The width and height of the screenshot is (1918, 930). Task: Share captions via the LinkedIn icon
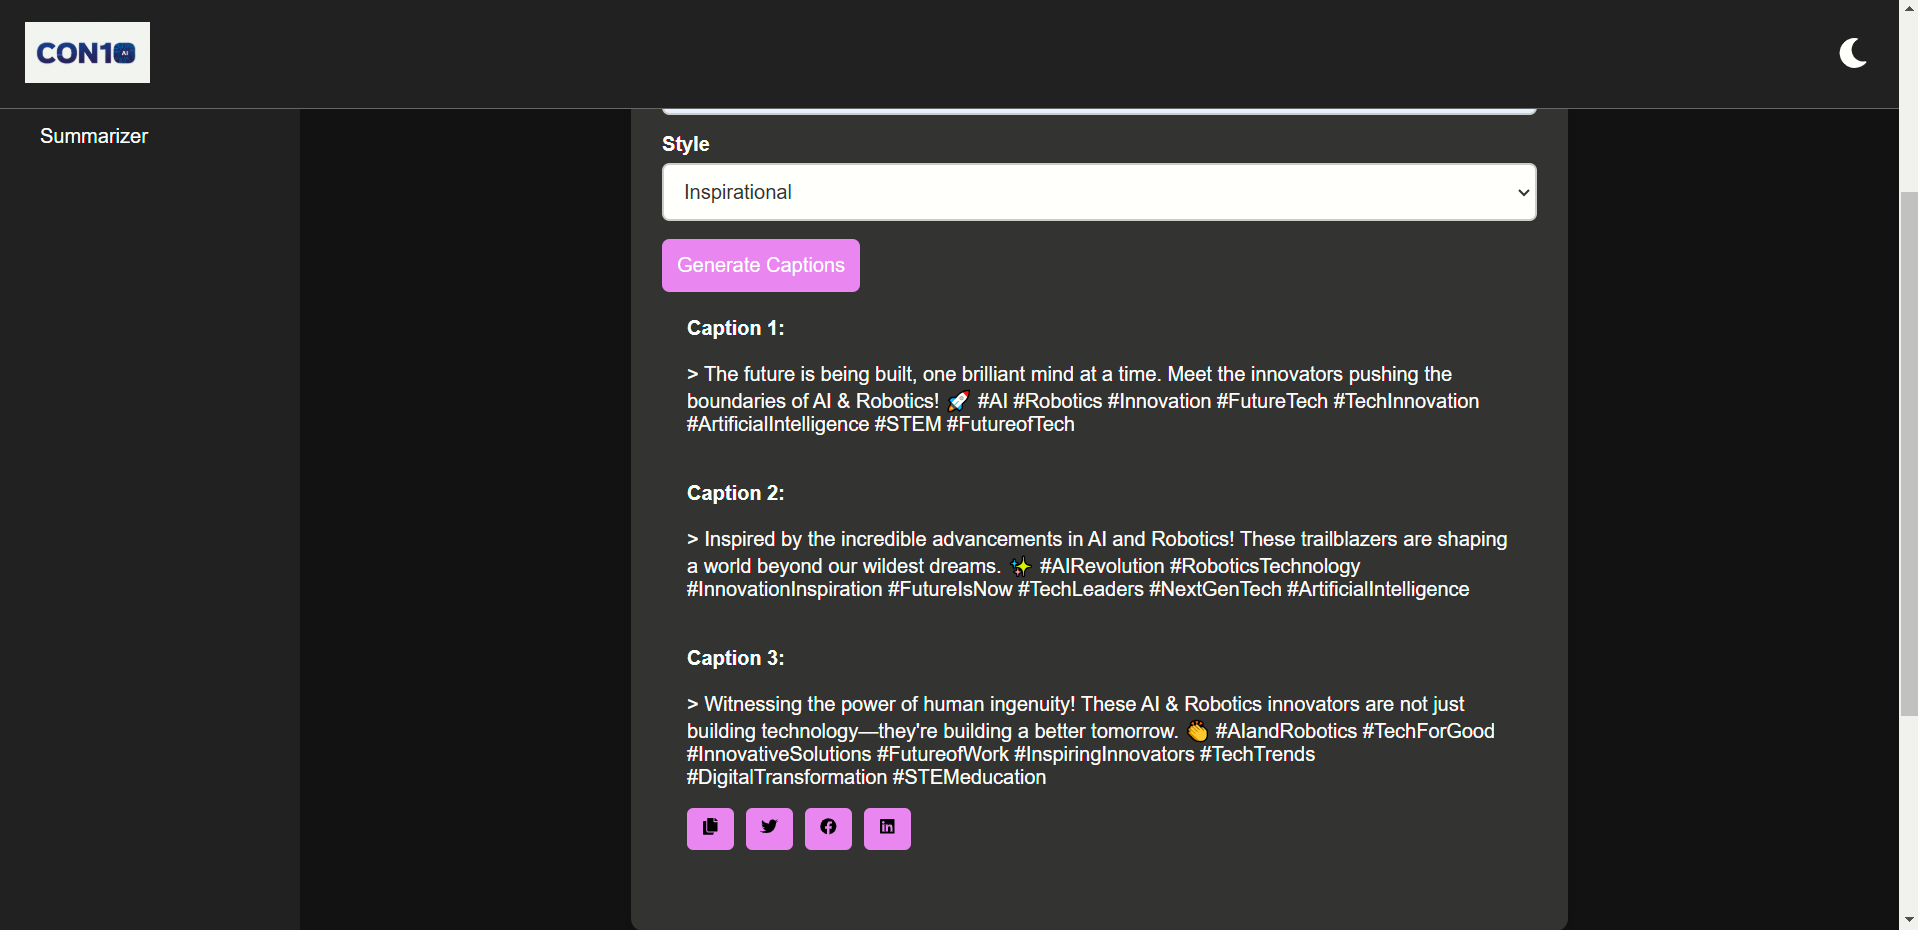(887, 828)
